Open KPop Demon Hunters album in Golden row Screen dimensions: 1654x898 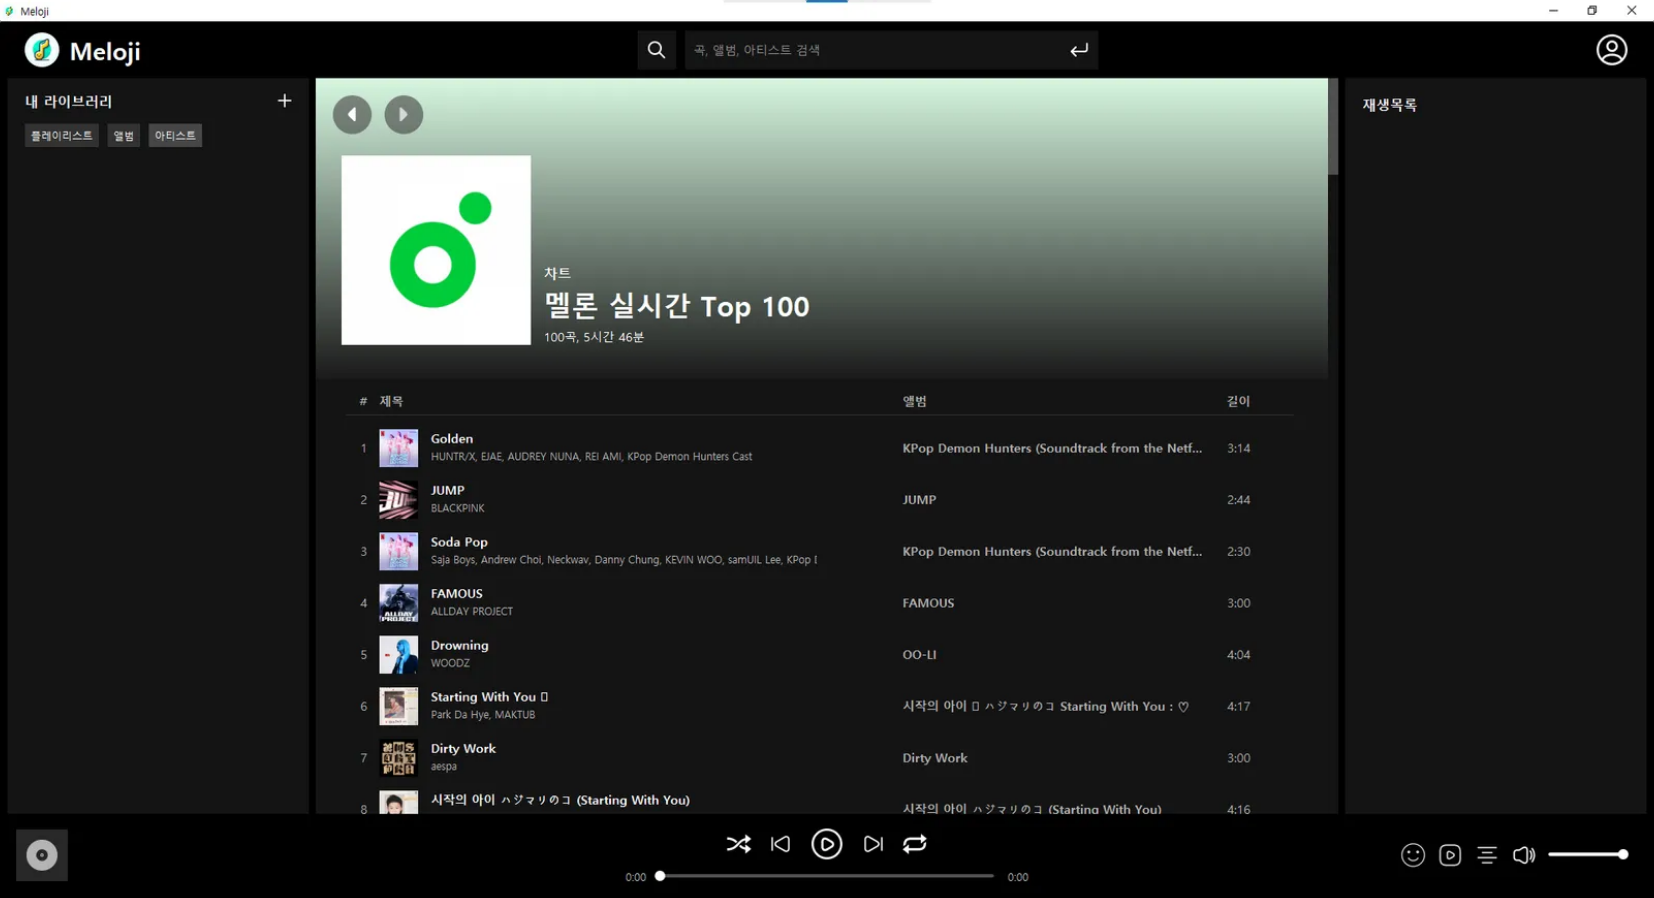(1052, 448)
